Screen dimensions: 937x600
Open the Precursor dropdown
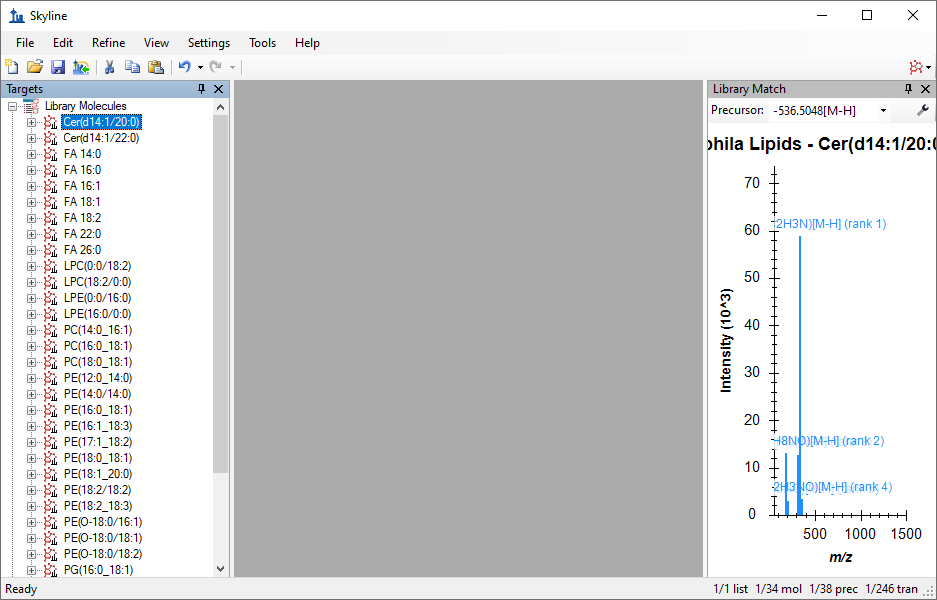(x=883, y=111)
